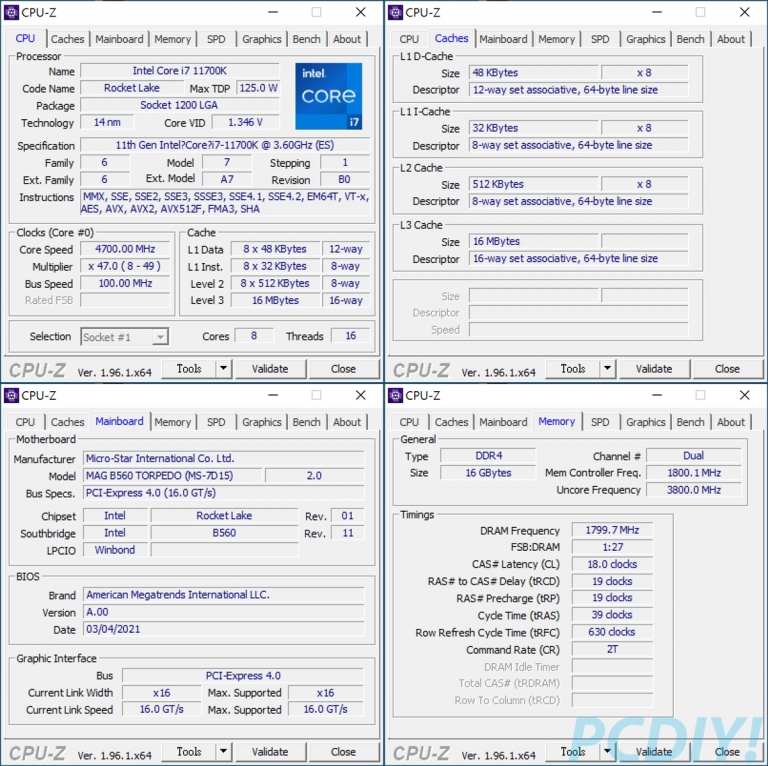768x766 pixels.
Task: Click the Code Name value Rocket Lake
Action: coord(131,88)
